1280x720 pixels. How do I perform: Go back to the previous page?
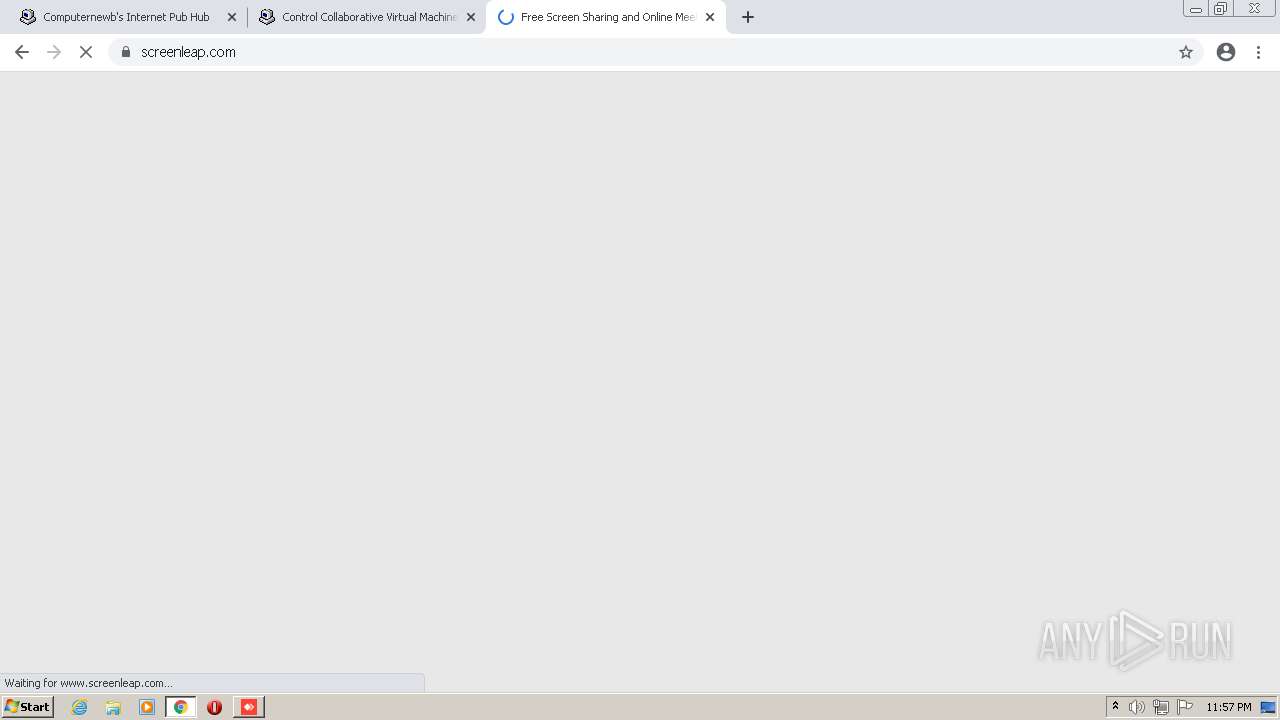[x=22, y=52]
